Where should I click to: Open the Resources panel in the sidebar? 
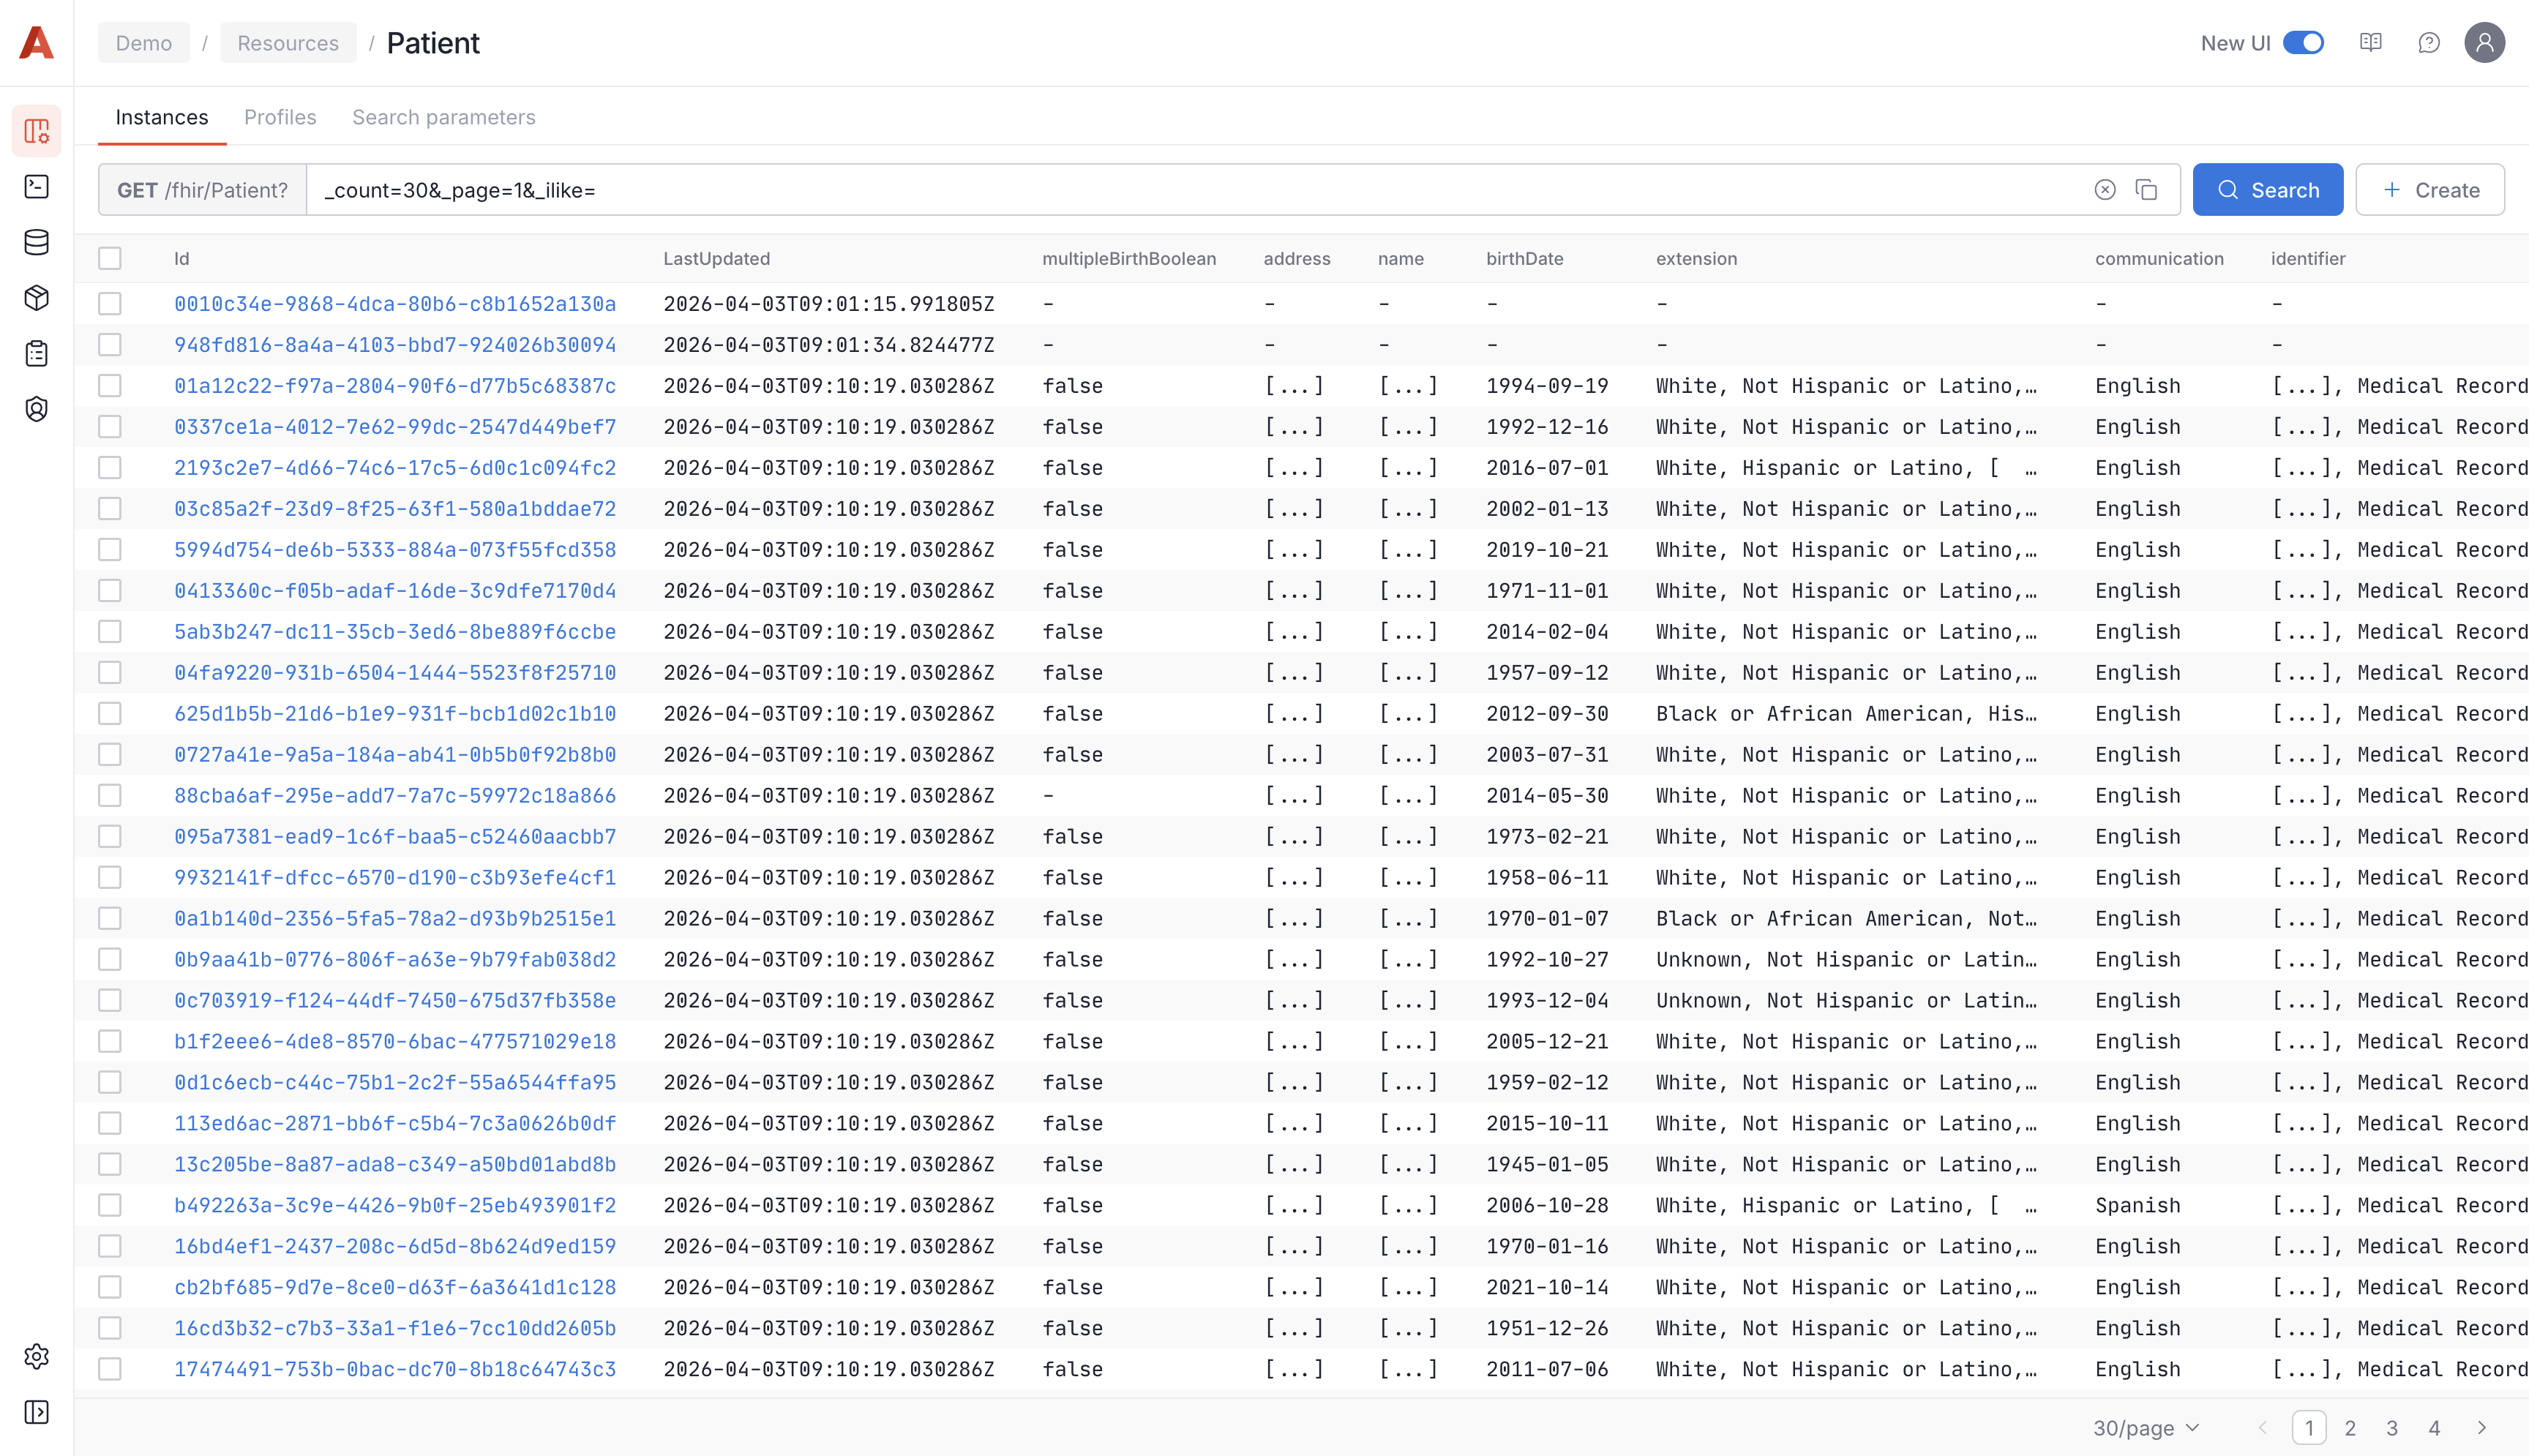(36, 131)
